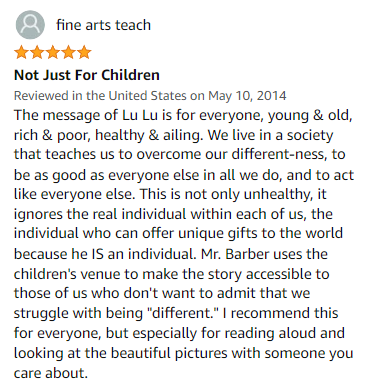The image size is (369, 389).
Task: Click the first orange rating star
Action: pos(21,52)
